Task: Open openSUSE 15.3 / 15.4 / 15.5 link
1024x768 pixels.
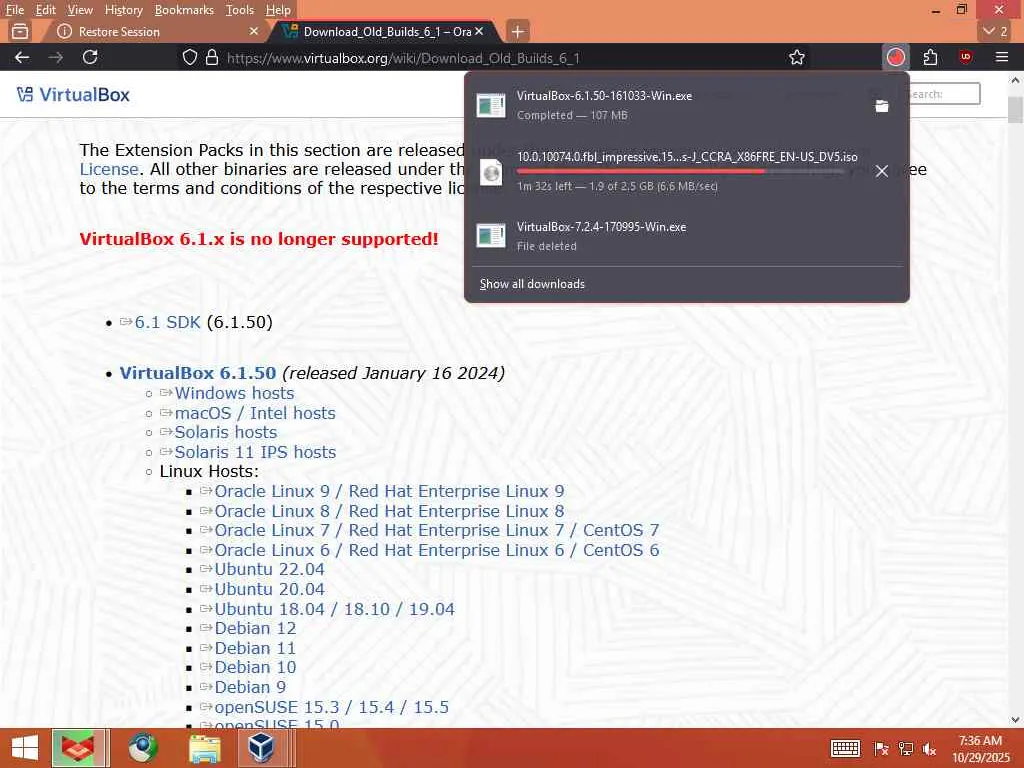Action: pyautogui.click(x=331, y=707)
